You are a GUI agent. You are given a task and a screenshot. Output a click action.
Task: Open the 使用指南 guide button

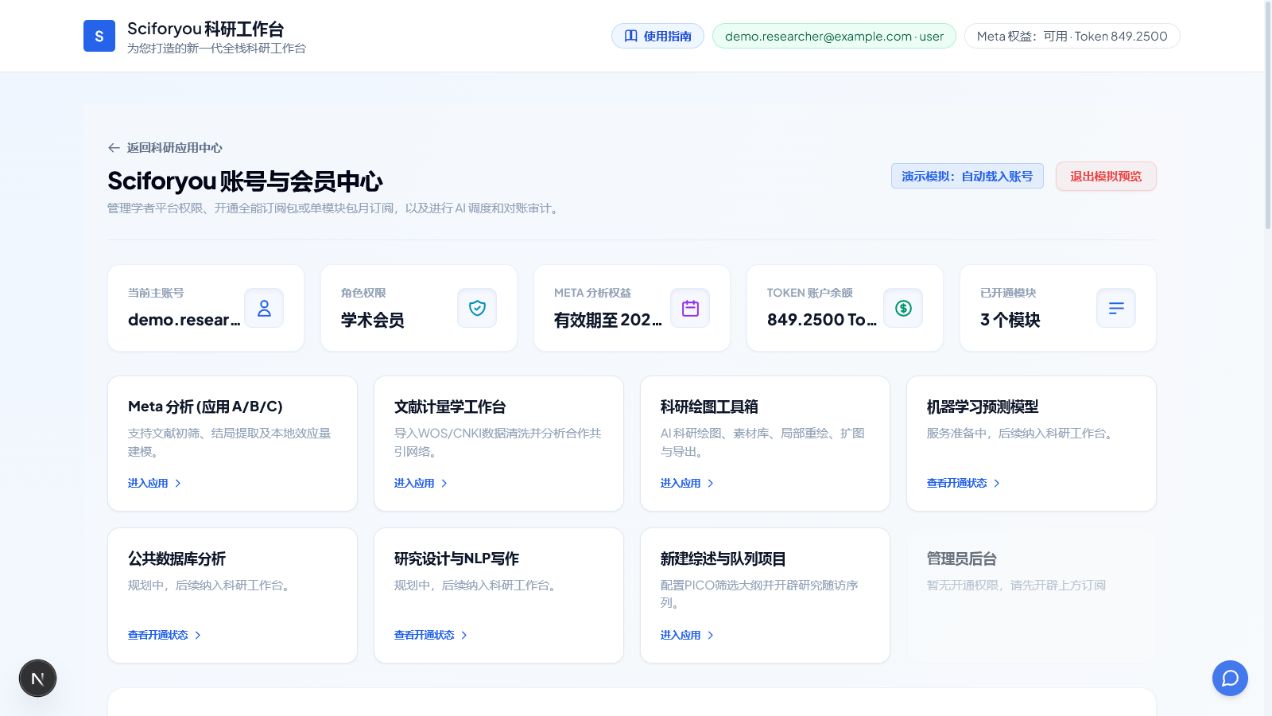pyautogui.click(x=658, y=36)
